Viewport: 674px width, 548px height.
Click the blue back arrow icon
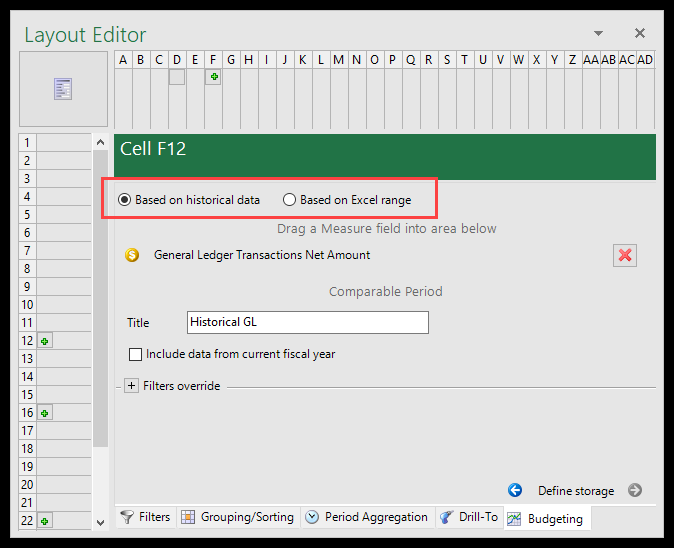(515, 490)
